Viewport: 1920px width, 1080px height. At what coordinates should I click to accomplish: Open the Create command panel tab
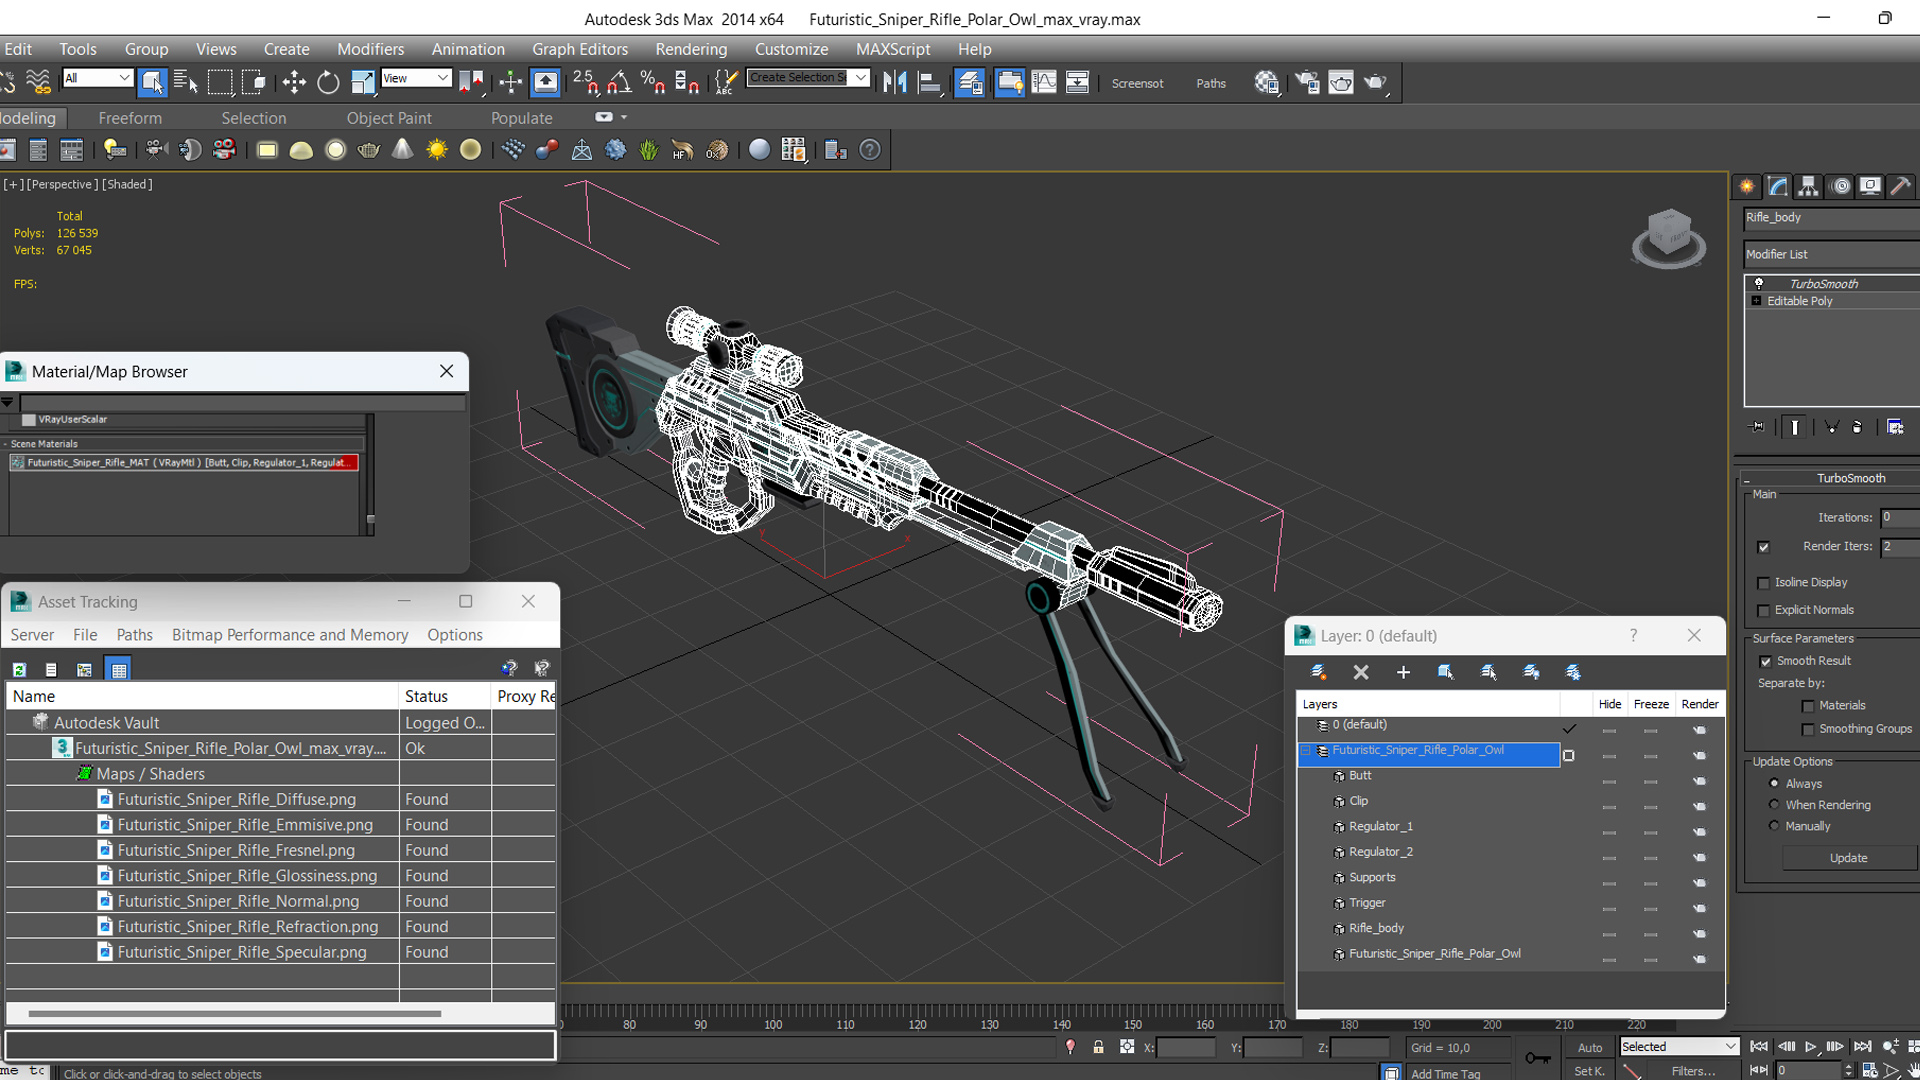(x=1746, y=187)
